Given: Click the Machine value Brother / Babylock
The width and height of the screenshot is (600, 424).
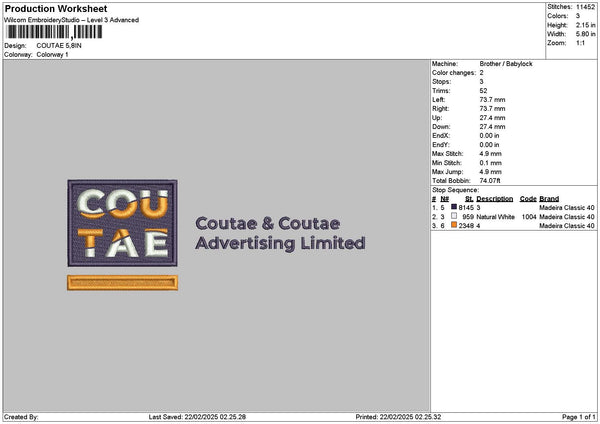Looking at the screenshot, I should [508, 63].
